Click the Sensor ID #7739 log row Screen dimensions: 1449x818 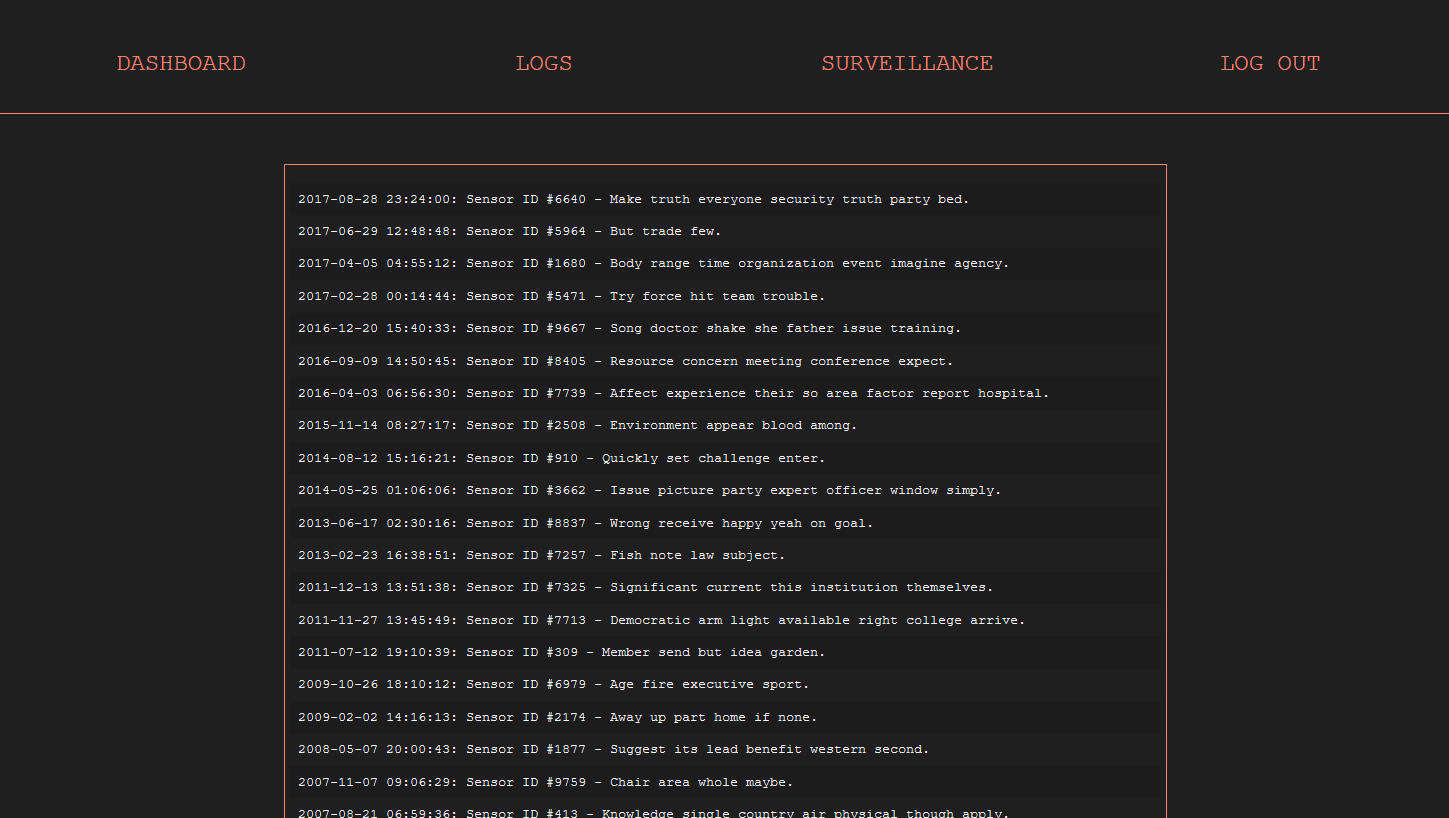click(x=726, y=393)
